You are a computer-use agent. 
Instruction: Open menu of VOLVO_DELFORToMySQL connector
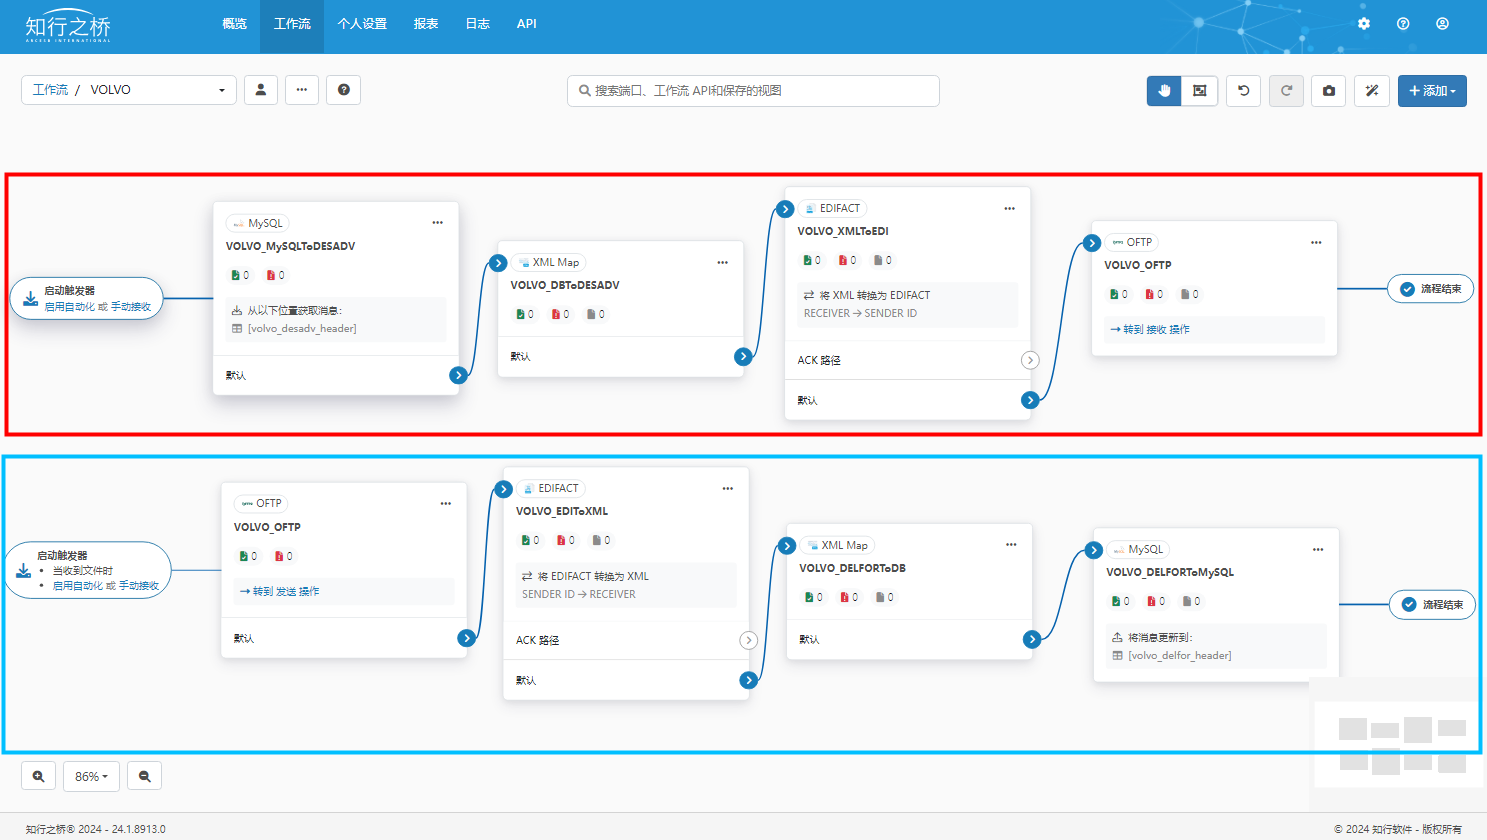click(x=1318, y=549)
